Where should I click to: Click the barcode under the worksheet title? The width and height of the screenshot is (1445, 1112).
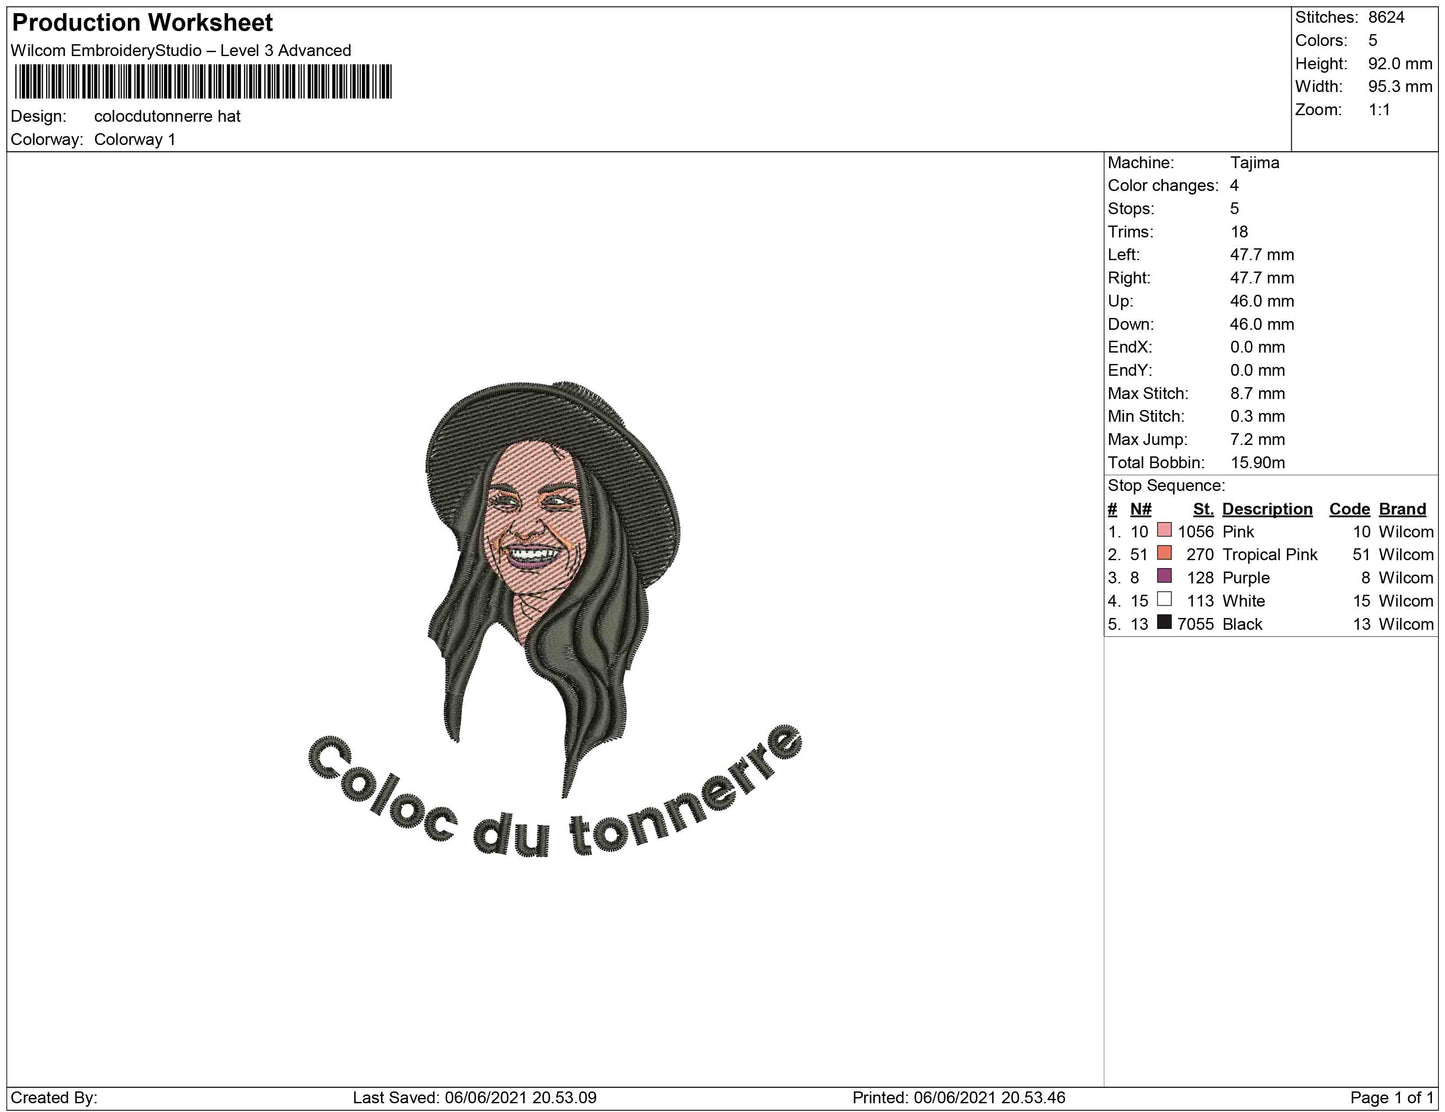[x=203, y=82]
